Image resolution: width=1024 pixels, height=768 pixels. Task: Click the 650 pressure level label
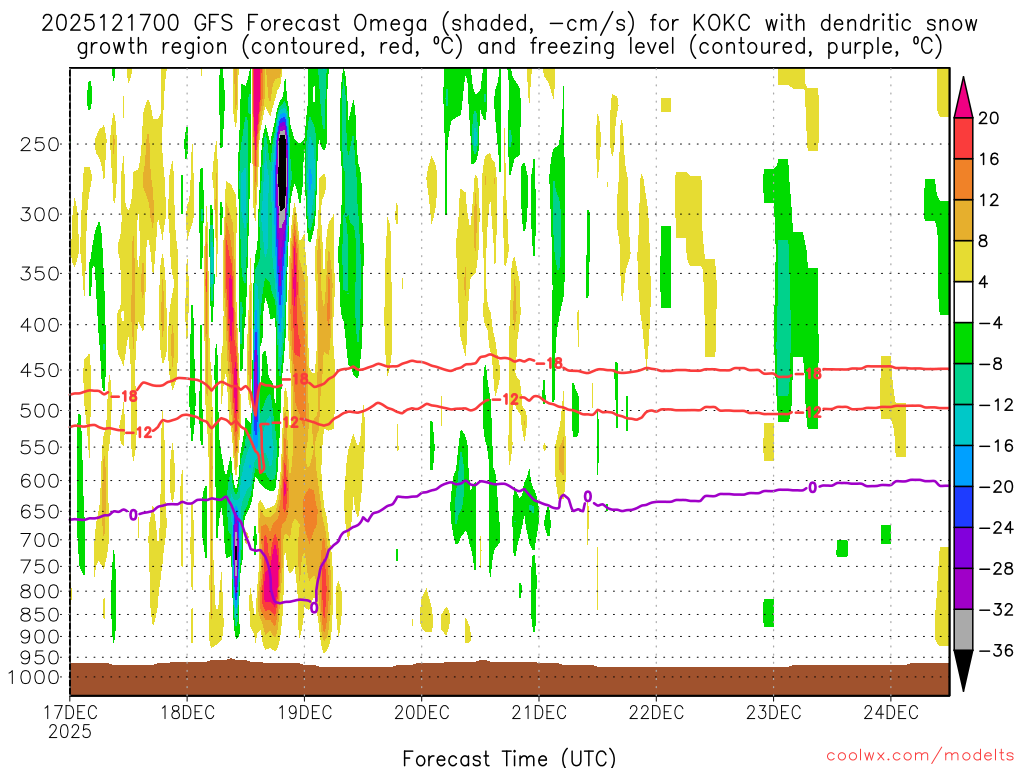[40, 511]
